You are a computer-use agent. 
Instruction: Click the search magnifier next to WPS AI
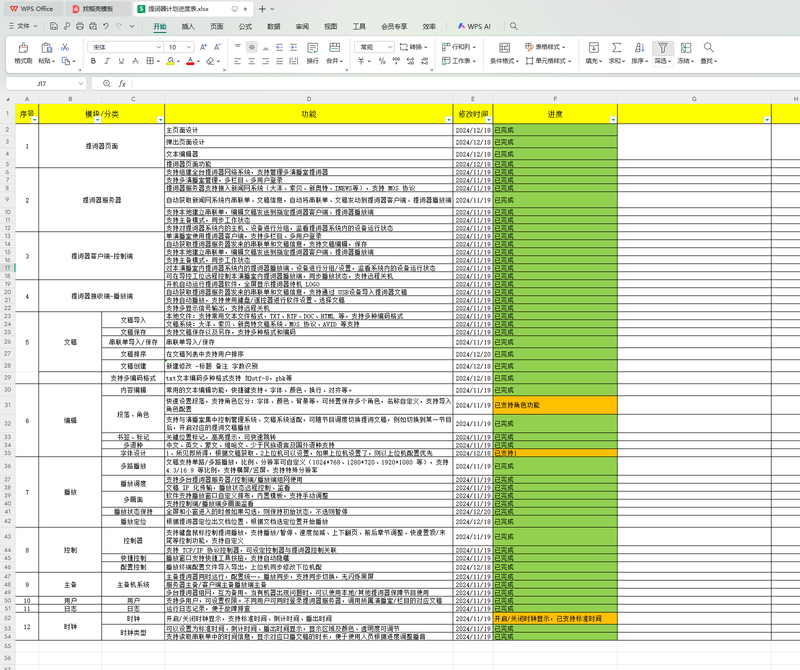click(514, 26)
